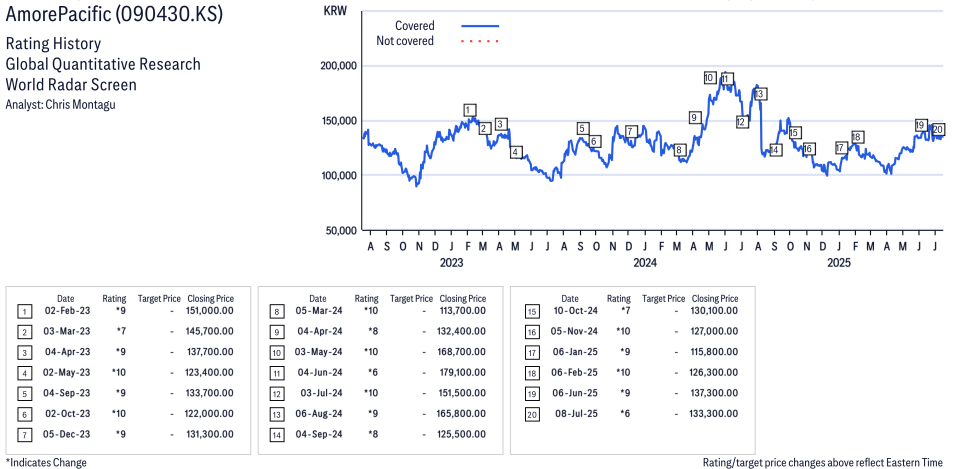Screen dimensions: 954x469
Task: Click the 50,000 y-axis label
Action: [341, 231]
